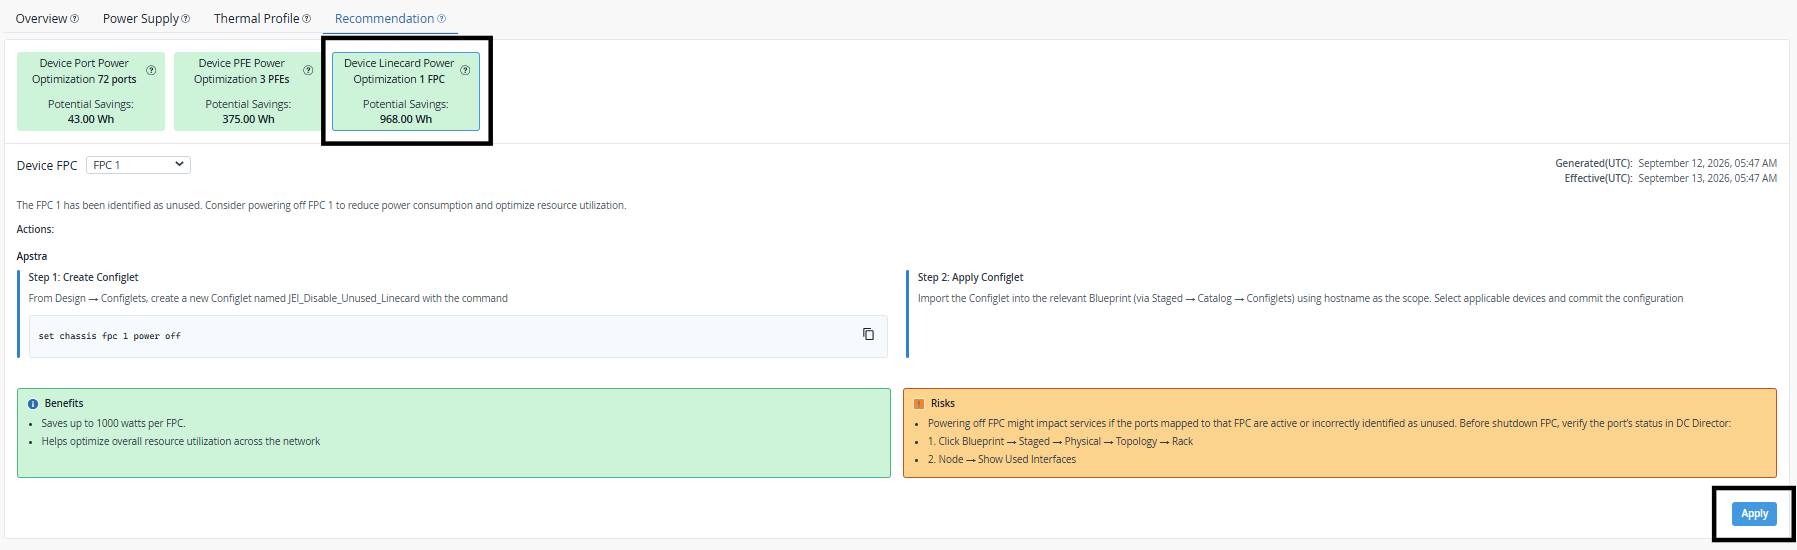Click '43.00 Wh' savings value

click(91, 119)
